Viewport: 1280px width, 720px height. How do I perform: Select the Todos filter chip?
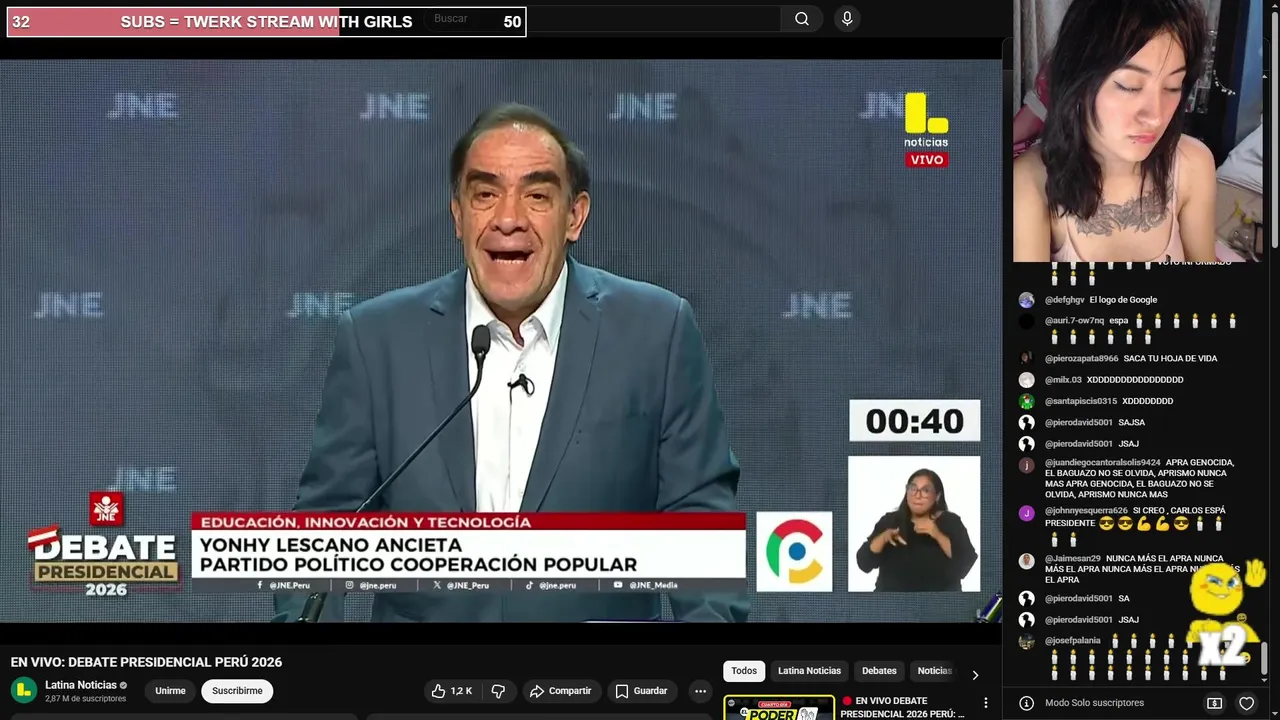[744, 671]
